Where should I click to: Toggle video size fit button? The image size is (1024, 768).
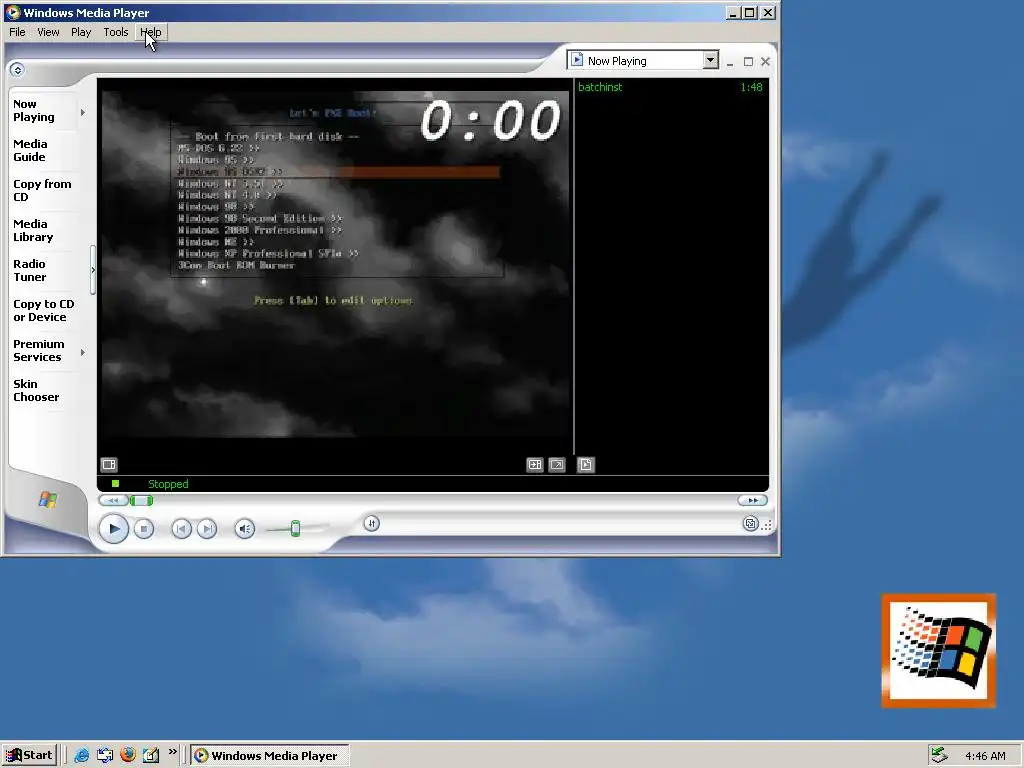pyautogui.click(x=535, y=464)
